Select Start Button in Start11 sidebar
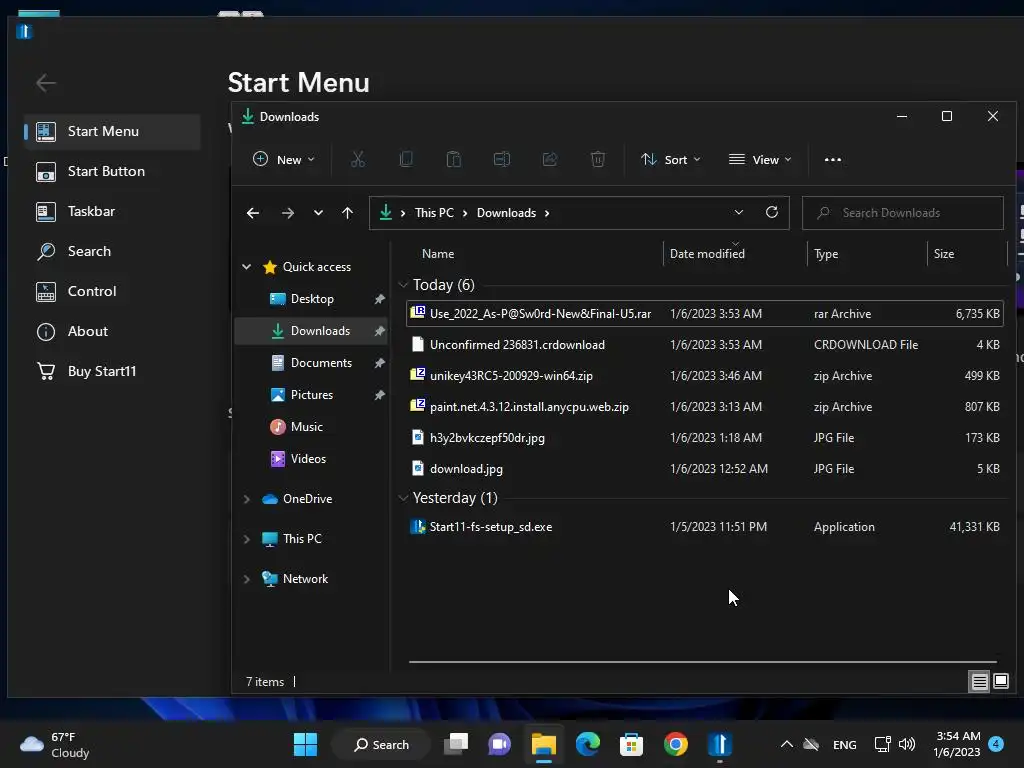1024x768 pixels. (112, 171)
